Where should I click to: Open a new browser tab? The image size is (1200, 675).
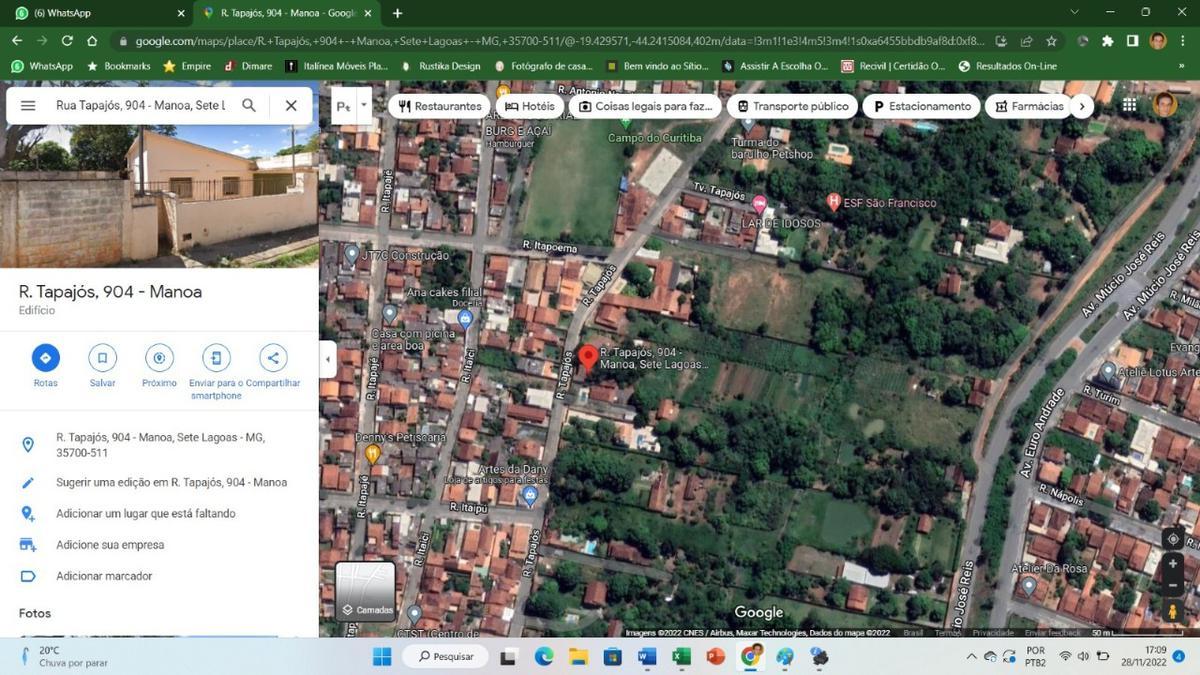point(397,13)
